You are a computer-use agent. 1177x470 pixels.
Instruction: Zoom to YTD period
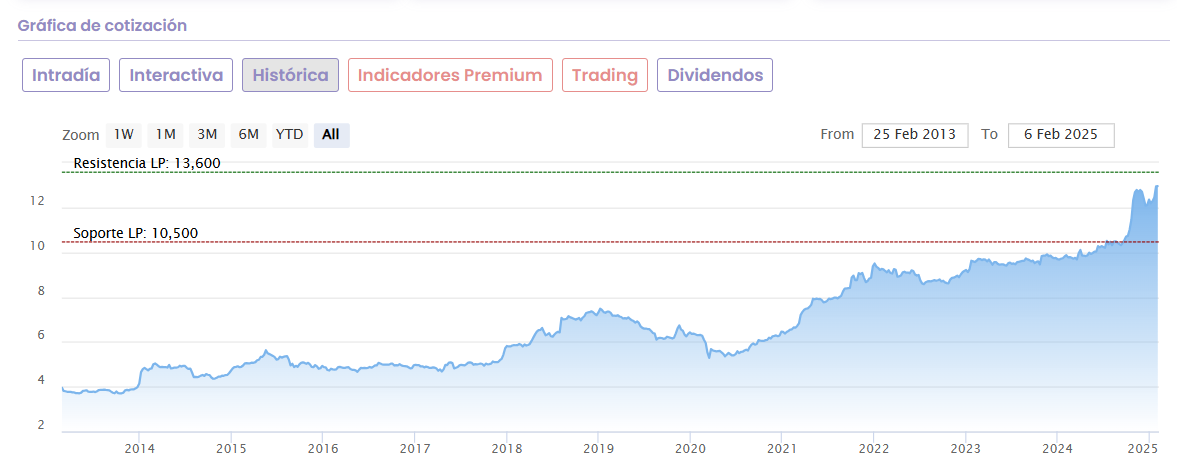289,134
